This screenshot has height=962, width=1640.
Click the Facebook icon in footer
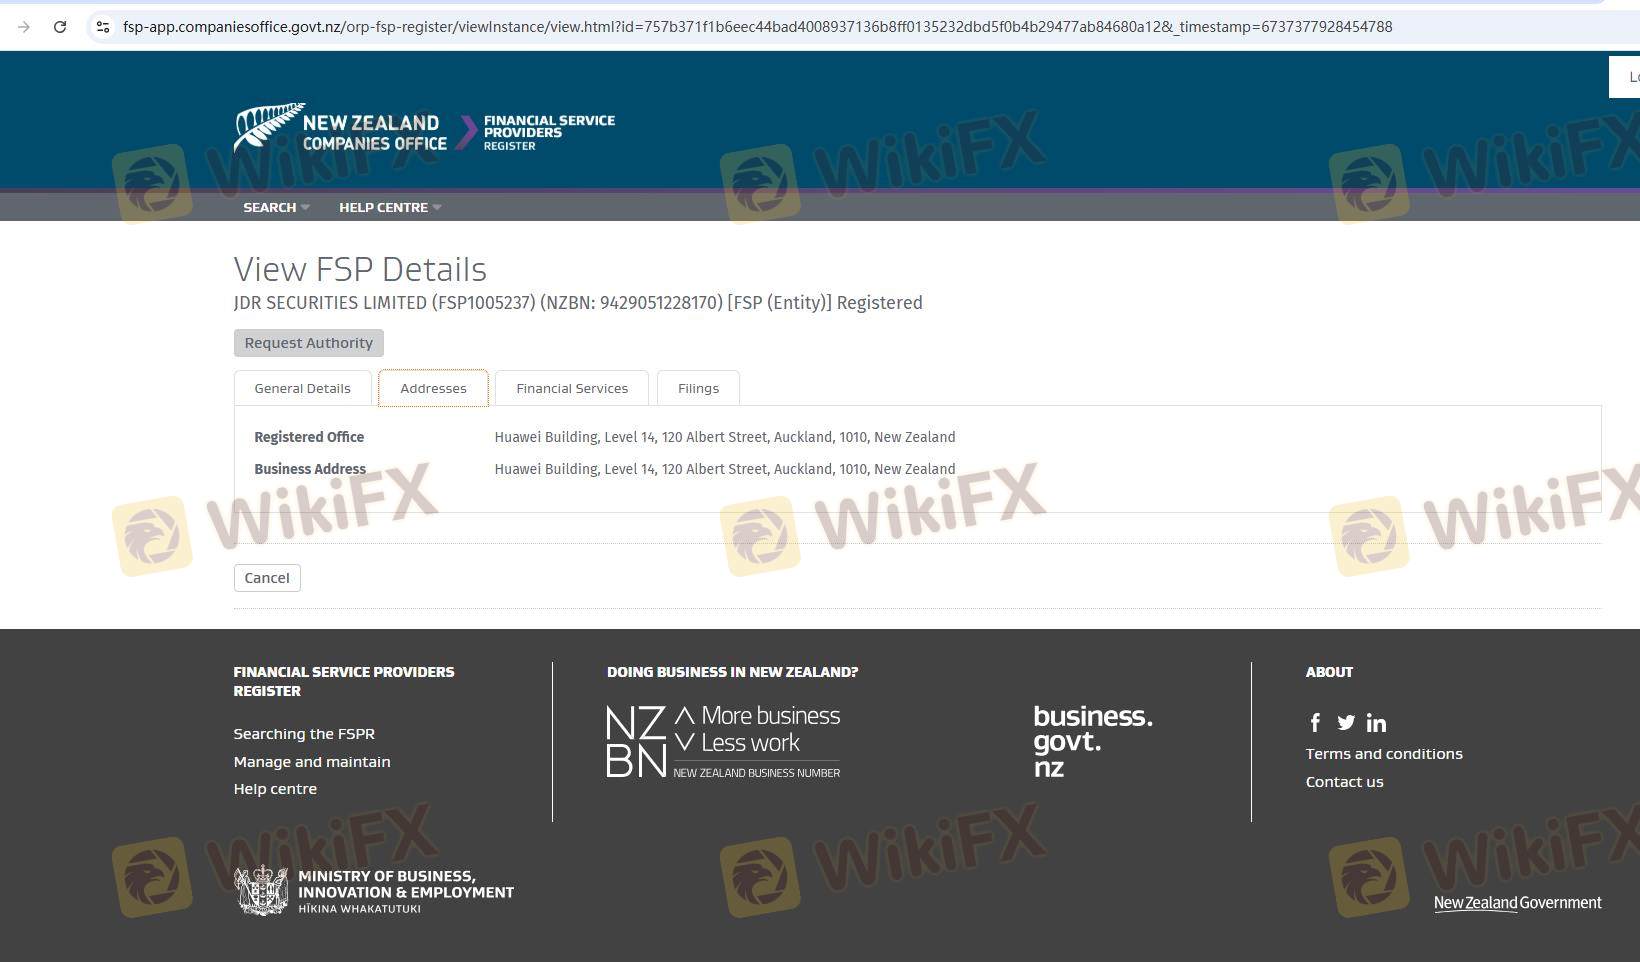coord(1315,723)
